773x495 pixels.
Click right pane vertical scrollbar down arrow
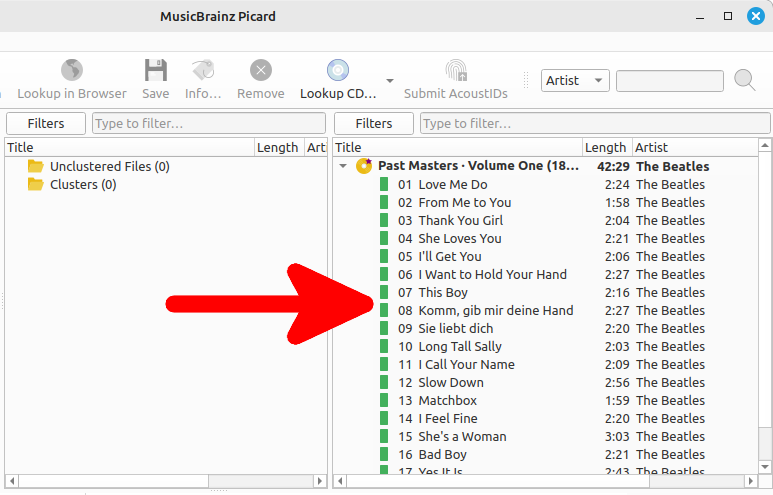765,466
